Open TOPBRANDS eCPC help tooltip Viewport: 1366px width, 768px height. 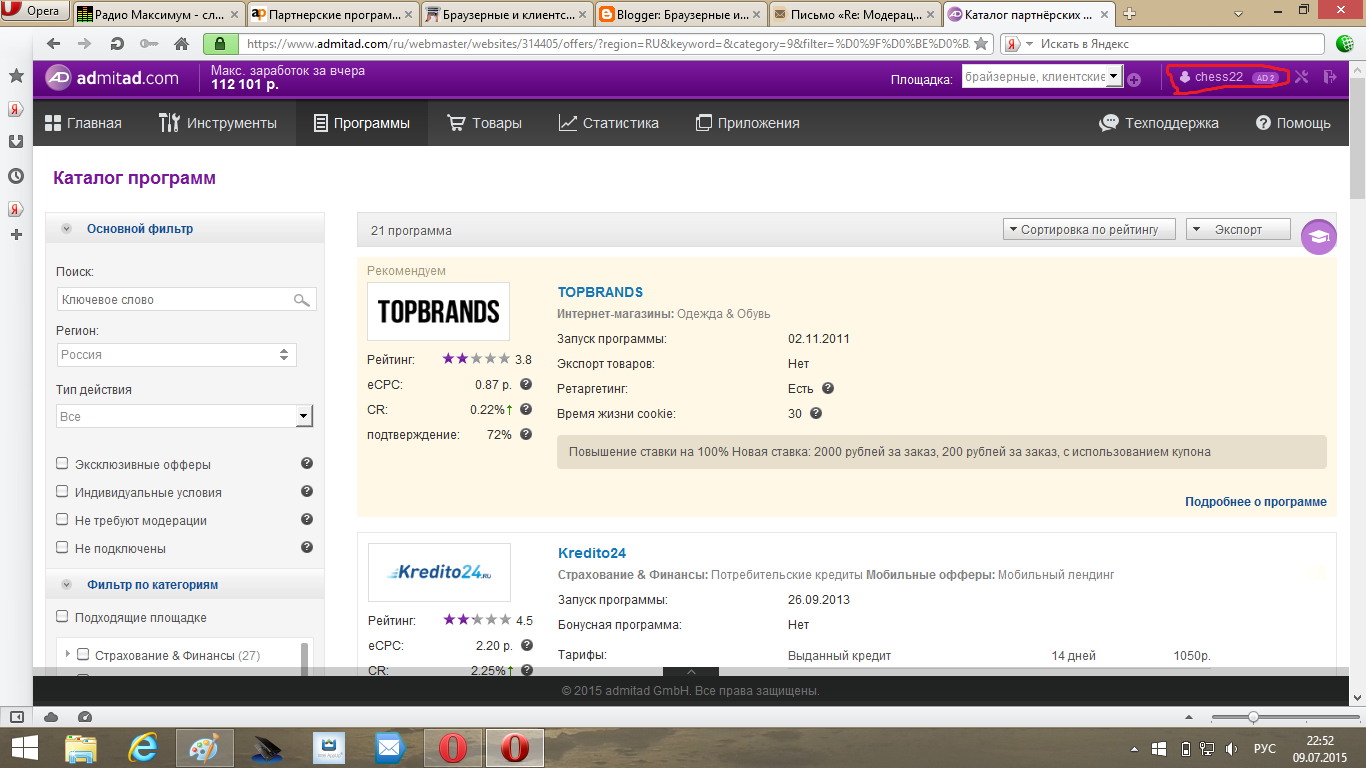click(x=526, y=384)
